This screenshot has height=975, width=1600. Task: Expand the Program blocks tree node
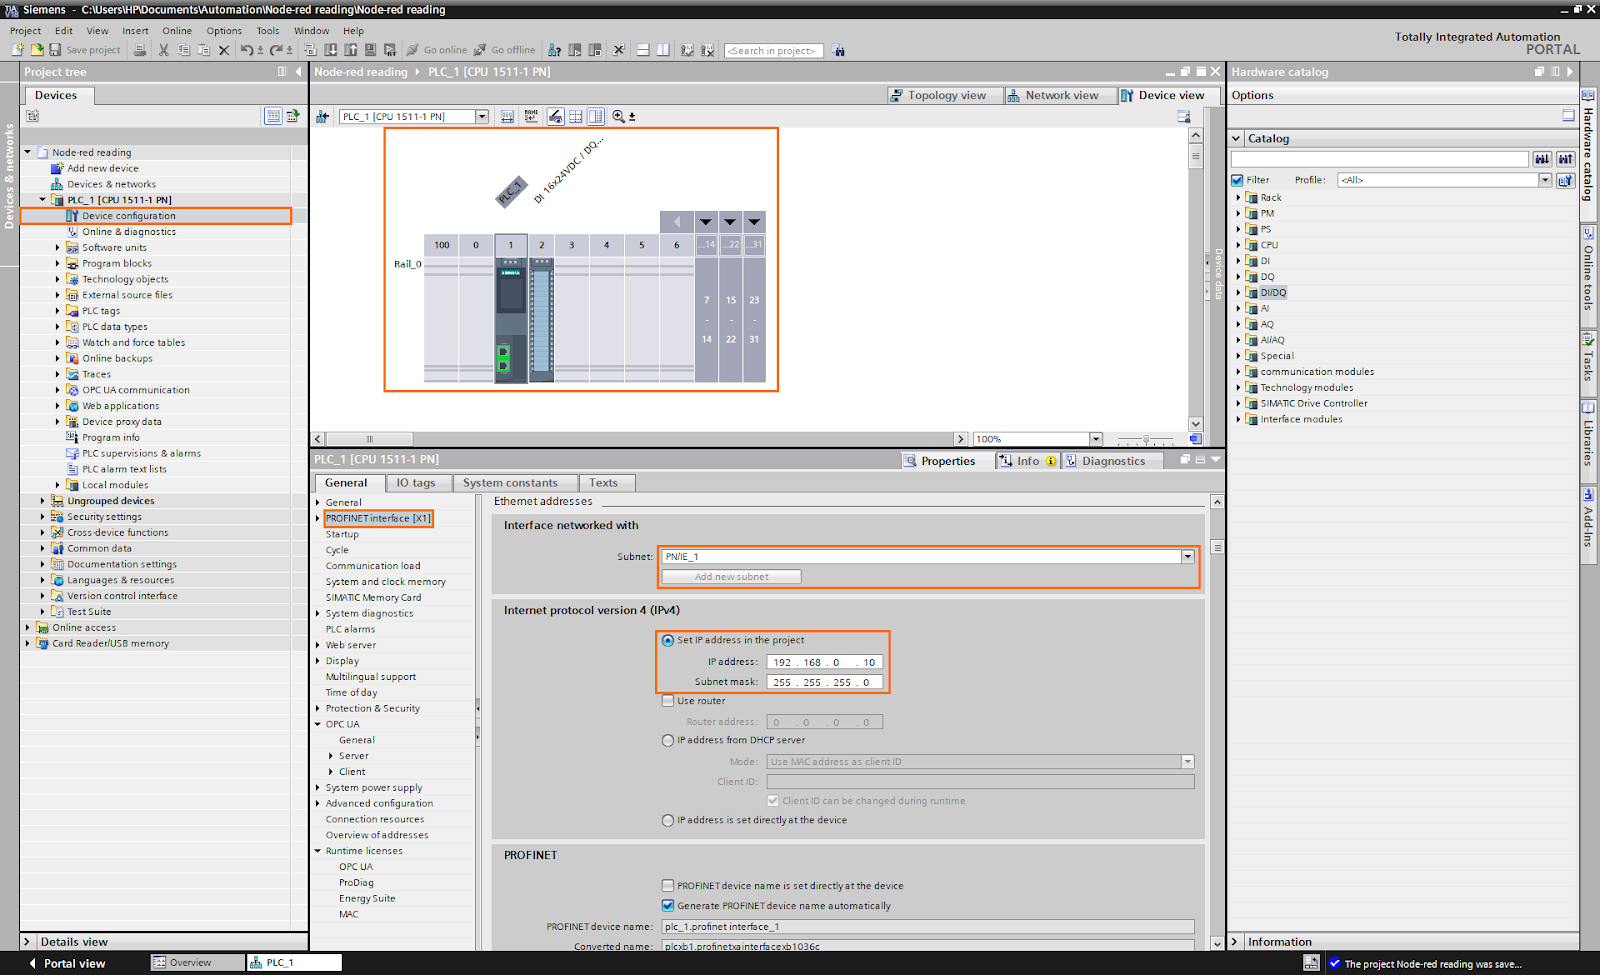pos(57,264)
